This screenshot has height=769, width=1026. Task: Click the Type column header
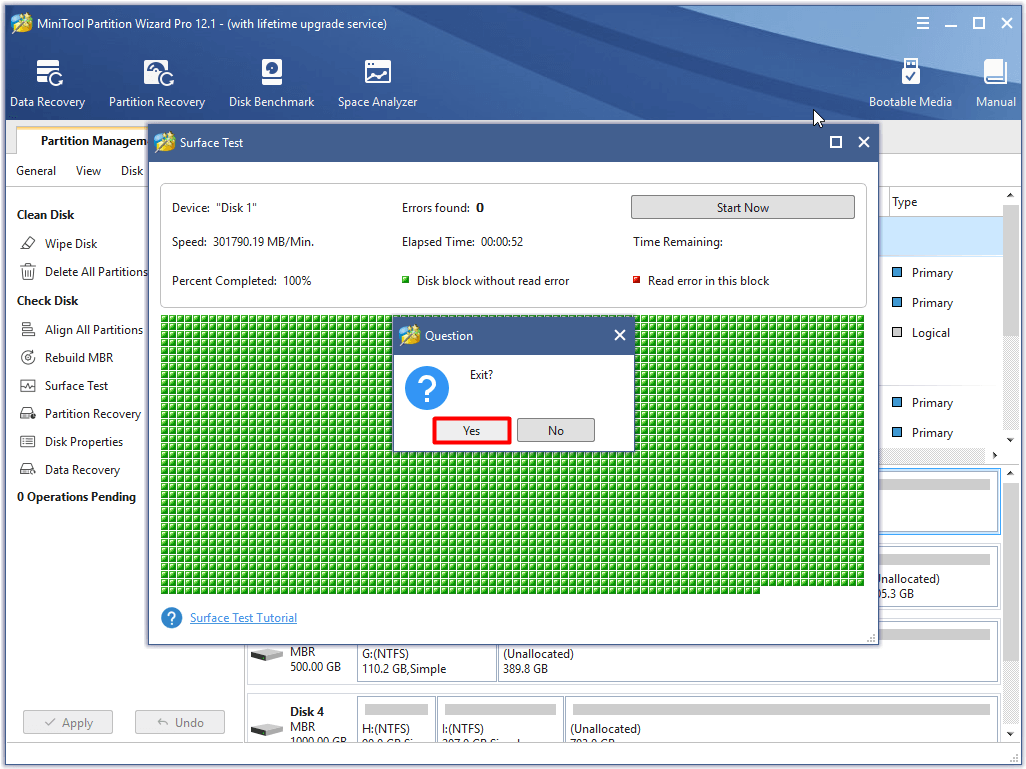pos(905,202)
